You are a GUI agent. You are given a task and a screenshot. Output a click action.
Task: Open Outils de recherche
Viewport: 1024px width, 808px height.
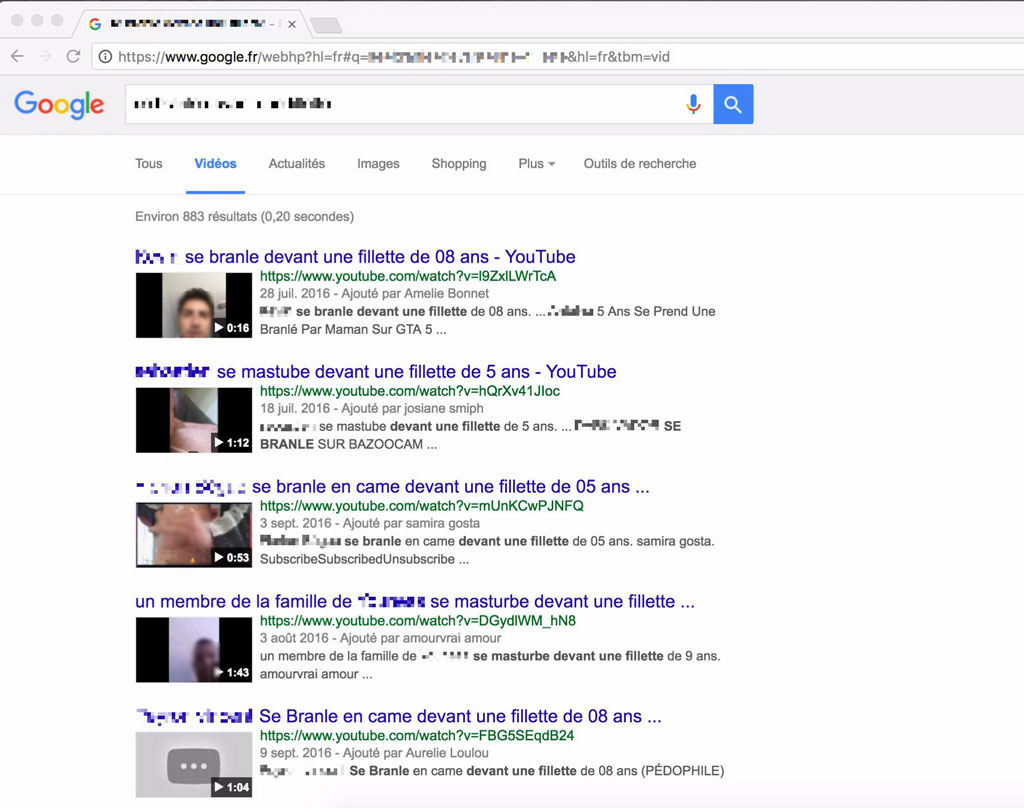coord(640,164)
